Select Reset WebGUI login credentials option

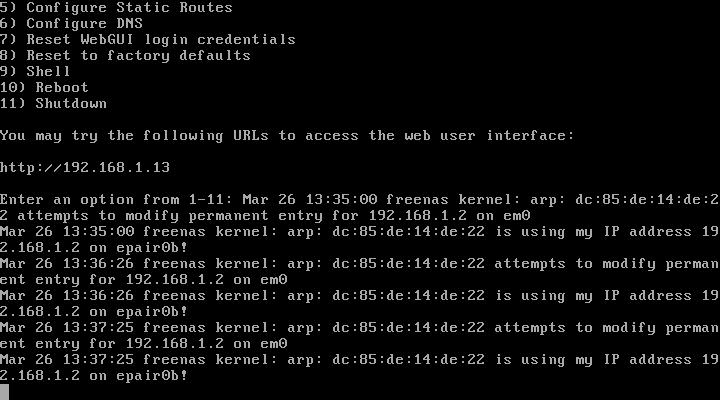coord(148,39)
